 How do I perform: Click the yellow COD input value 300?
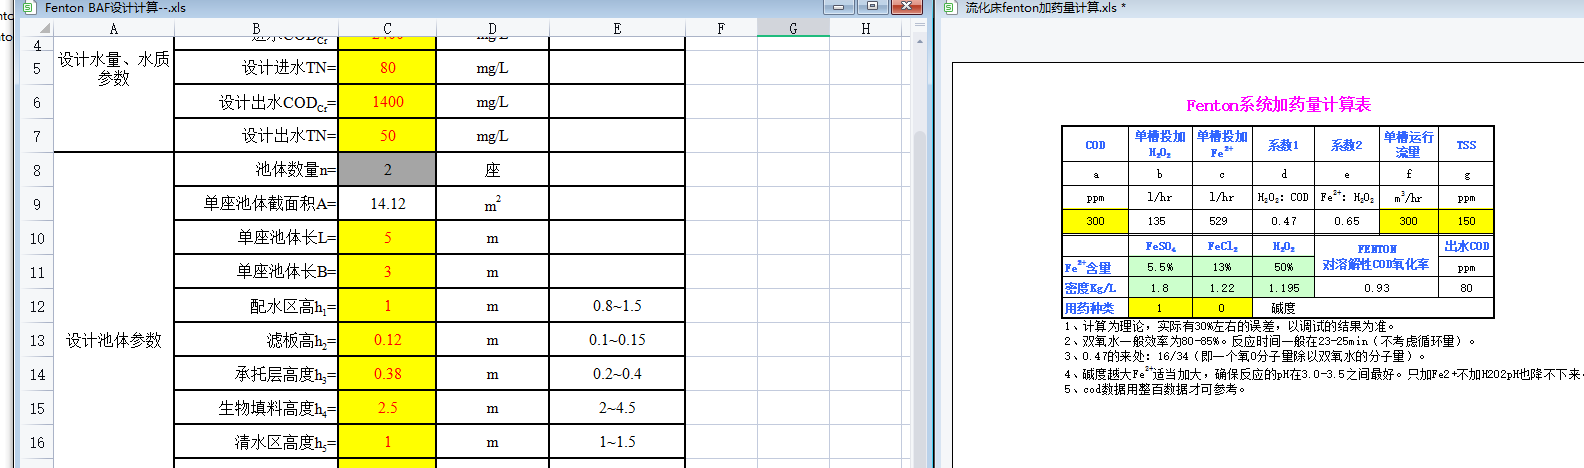click(x=1095, y=221)
